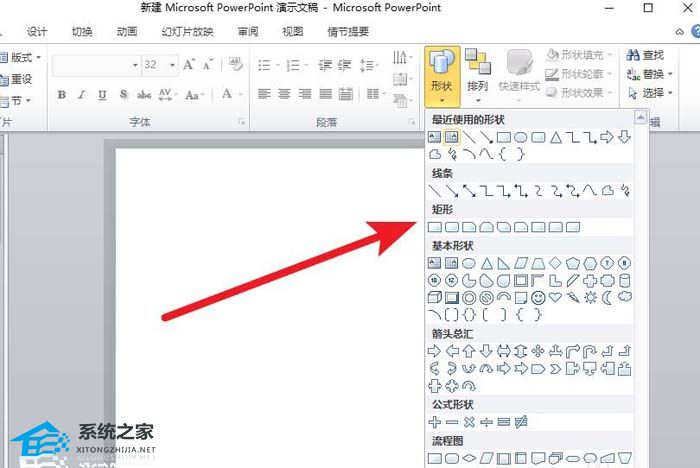This screenshot has height=468, width=700.
Task: Open the 视图 tab
Action: click(293, 32)
